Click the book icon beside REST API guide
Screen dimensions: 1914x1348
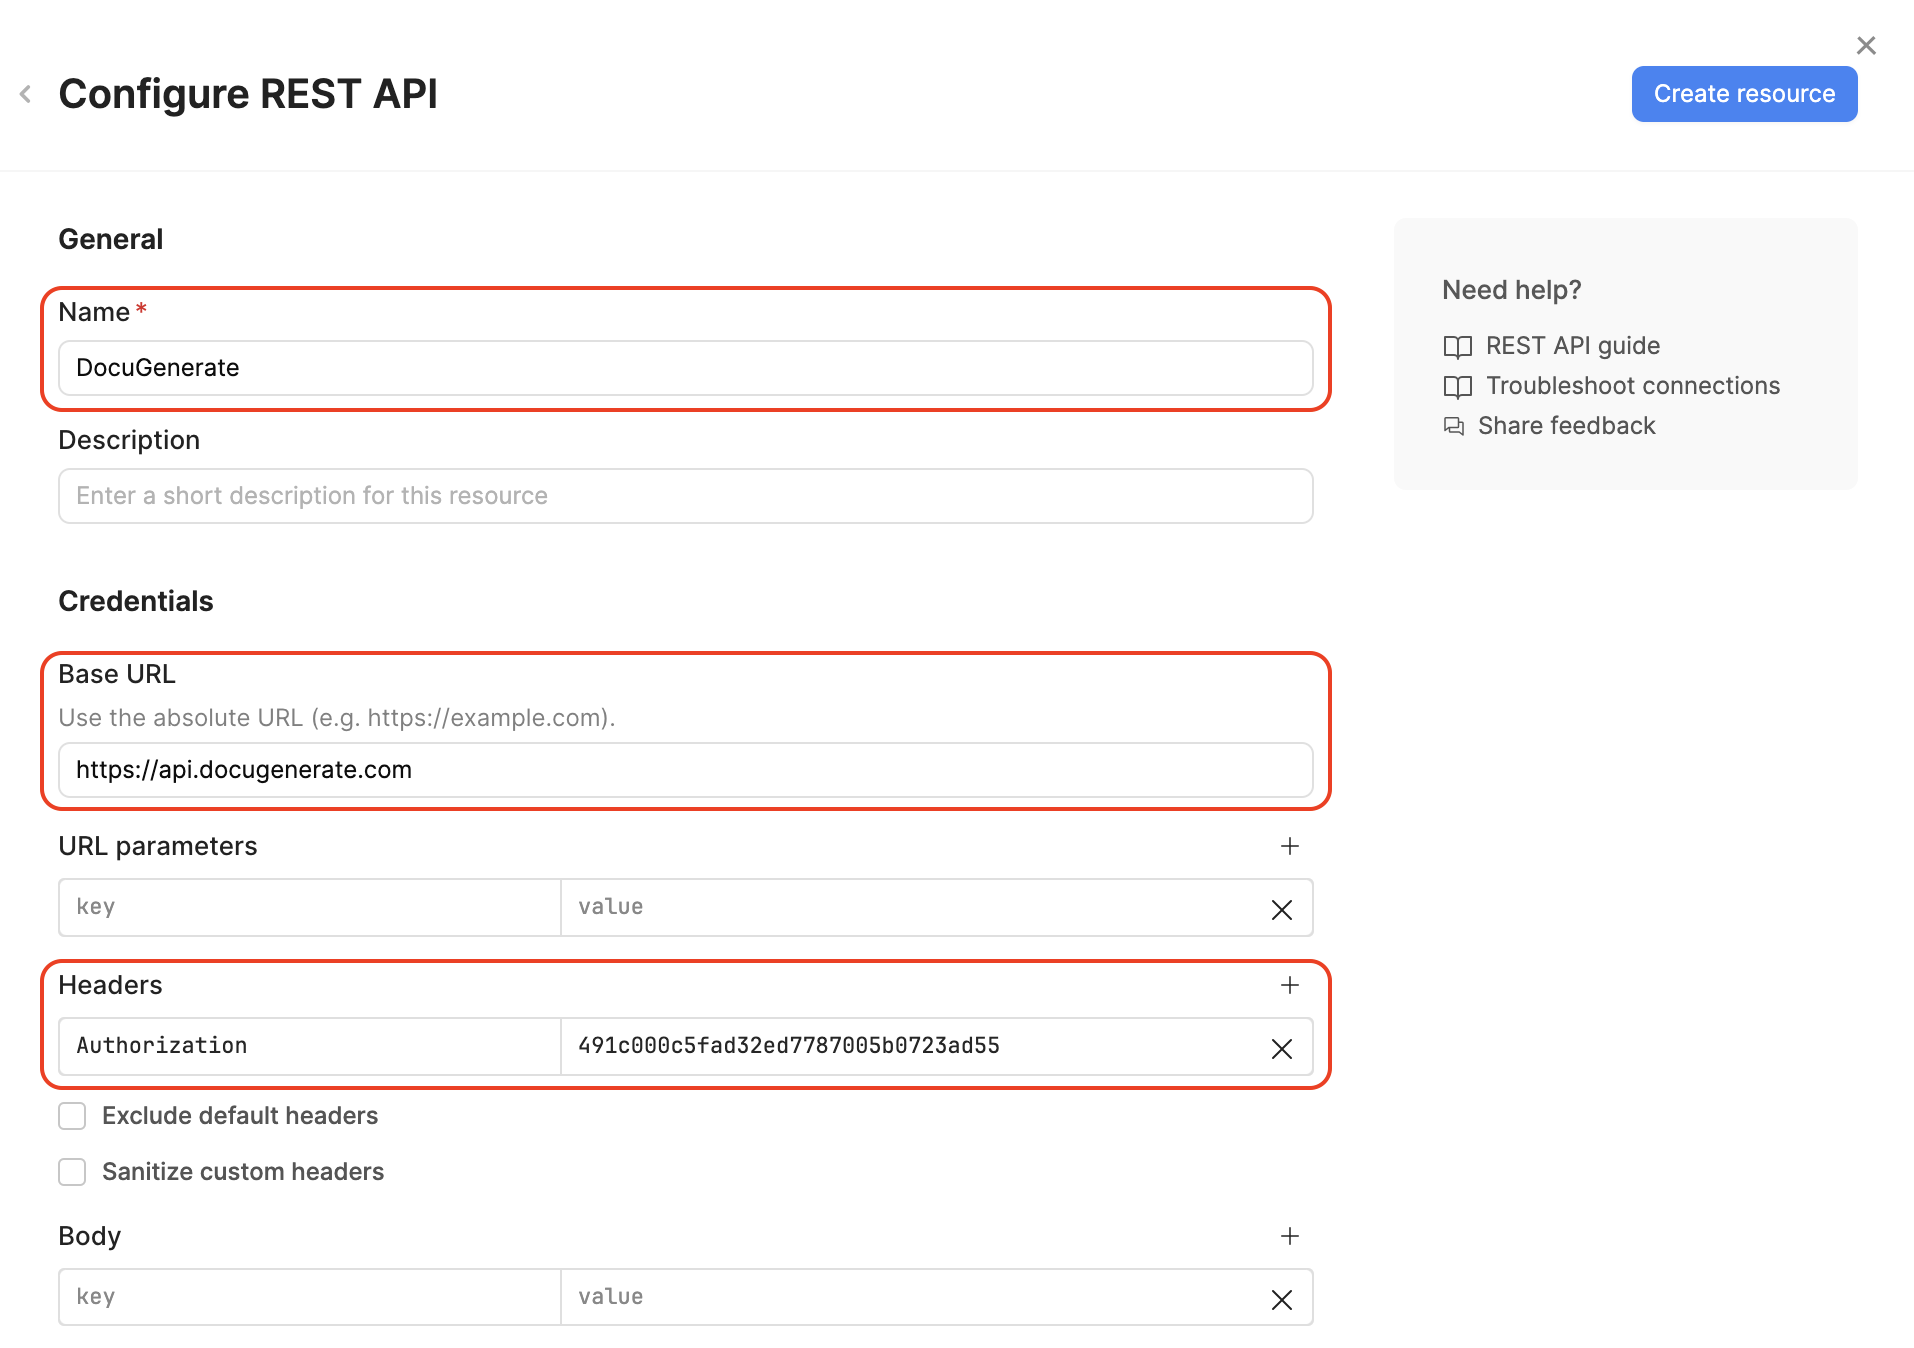tap(1457, 347)
